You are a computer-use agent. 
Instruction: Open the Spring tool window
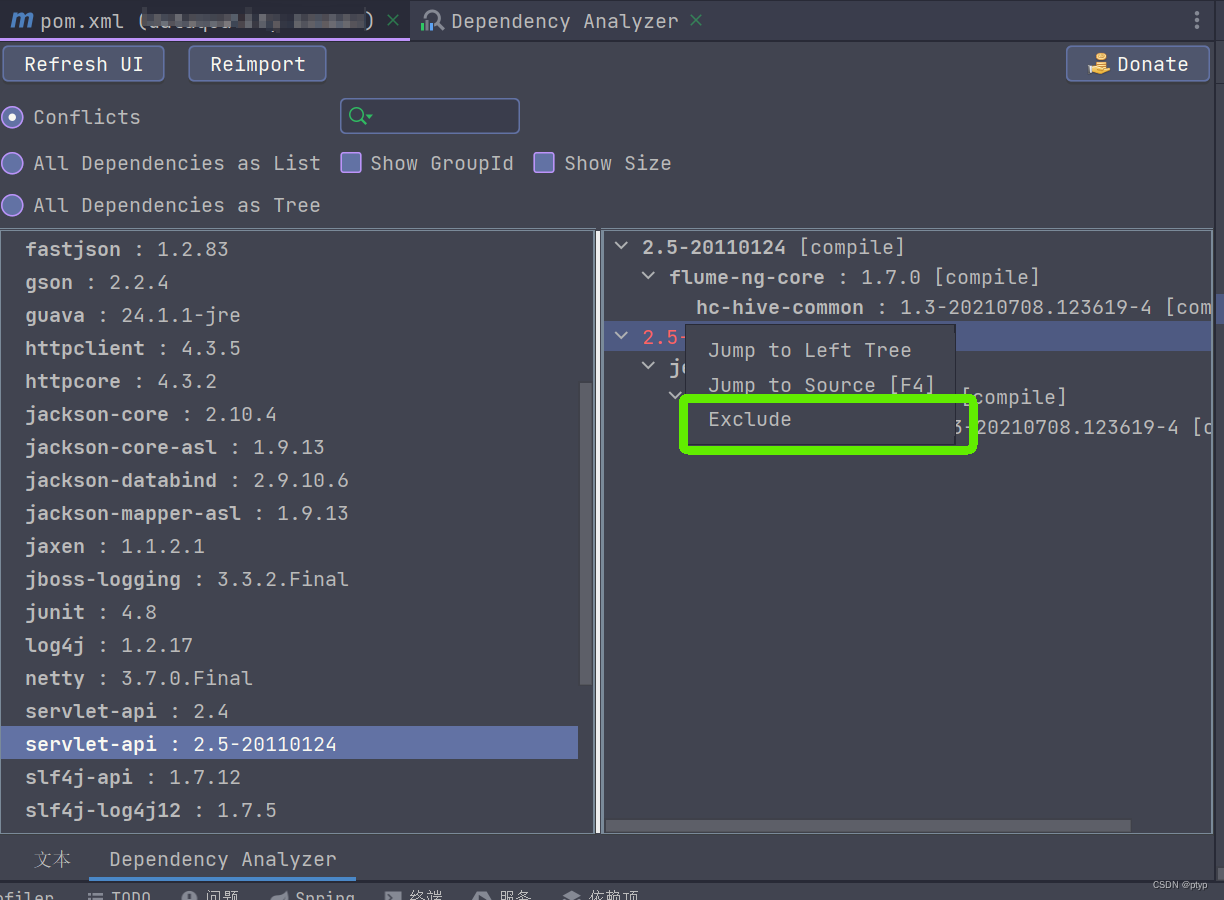(x=311, y=895)
